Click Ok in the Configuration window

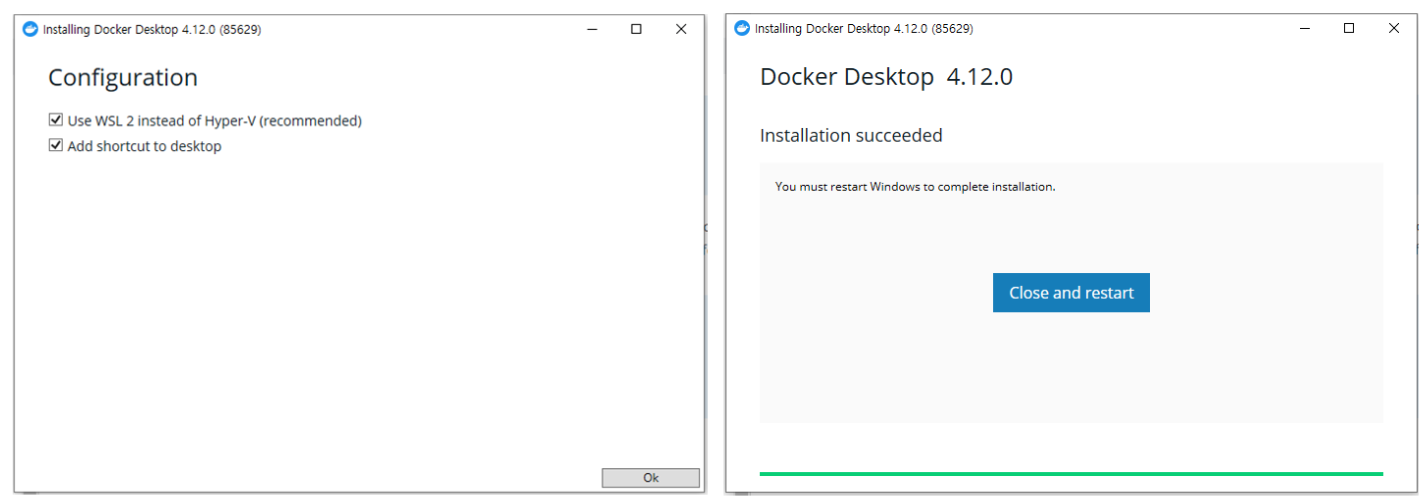(x=651, y=478)
